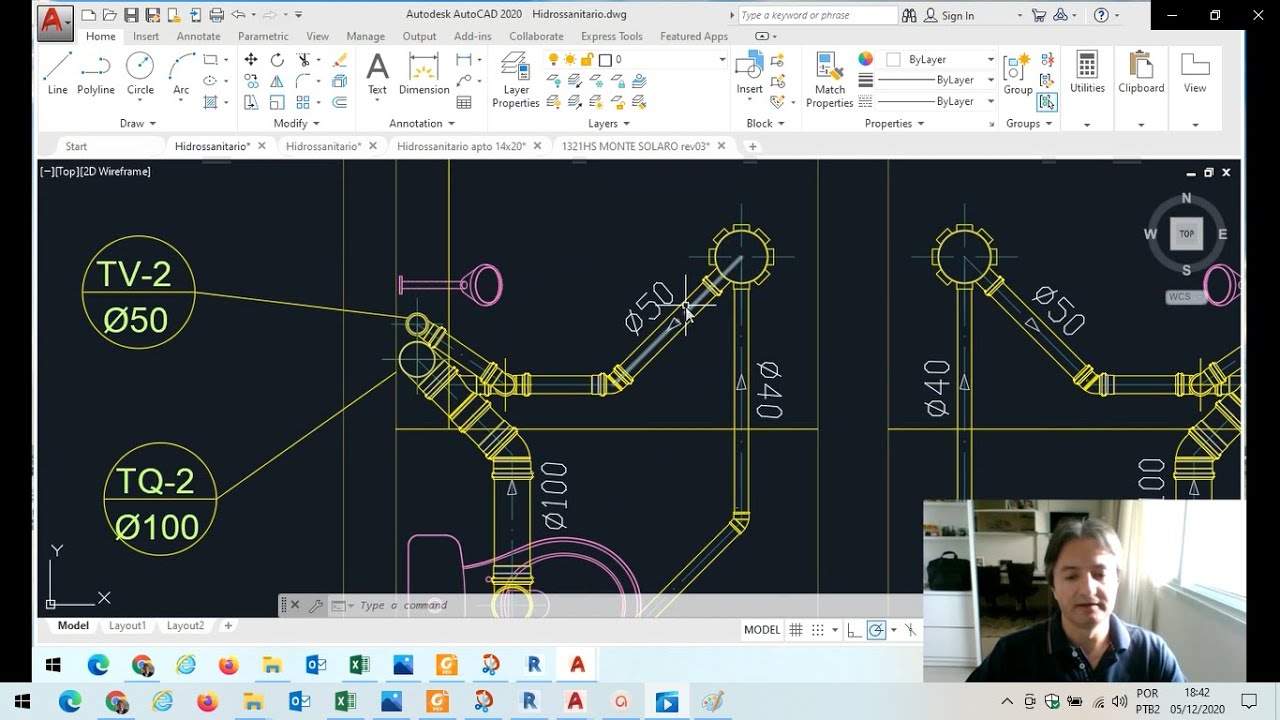Viewport: 1280px width, 720px height.
Task: Add a new drawing tab with plus
Action: pos(753,146)
